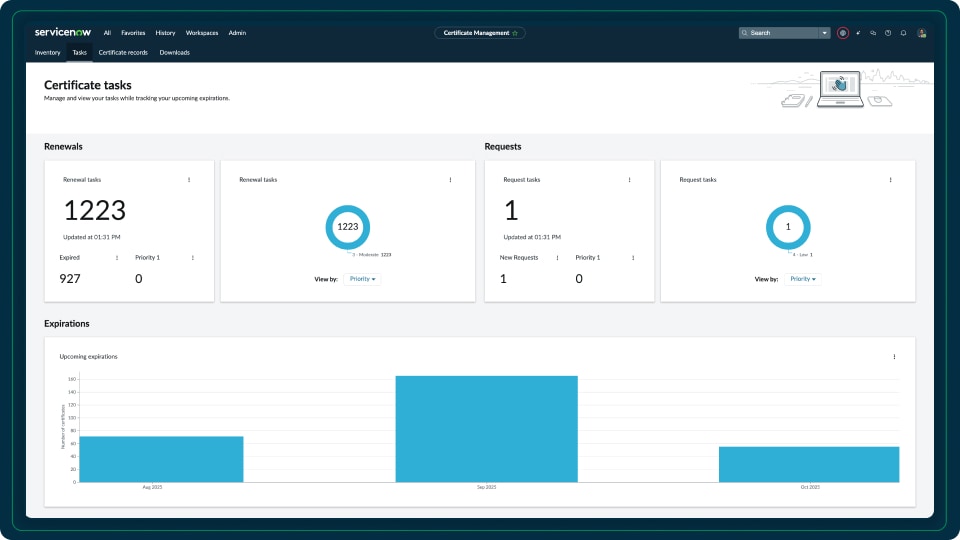Click the user profile avatar
Image resolution: width=960 pixels, height=540 pixels.
coord(921,33)
